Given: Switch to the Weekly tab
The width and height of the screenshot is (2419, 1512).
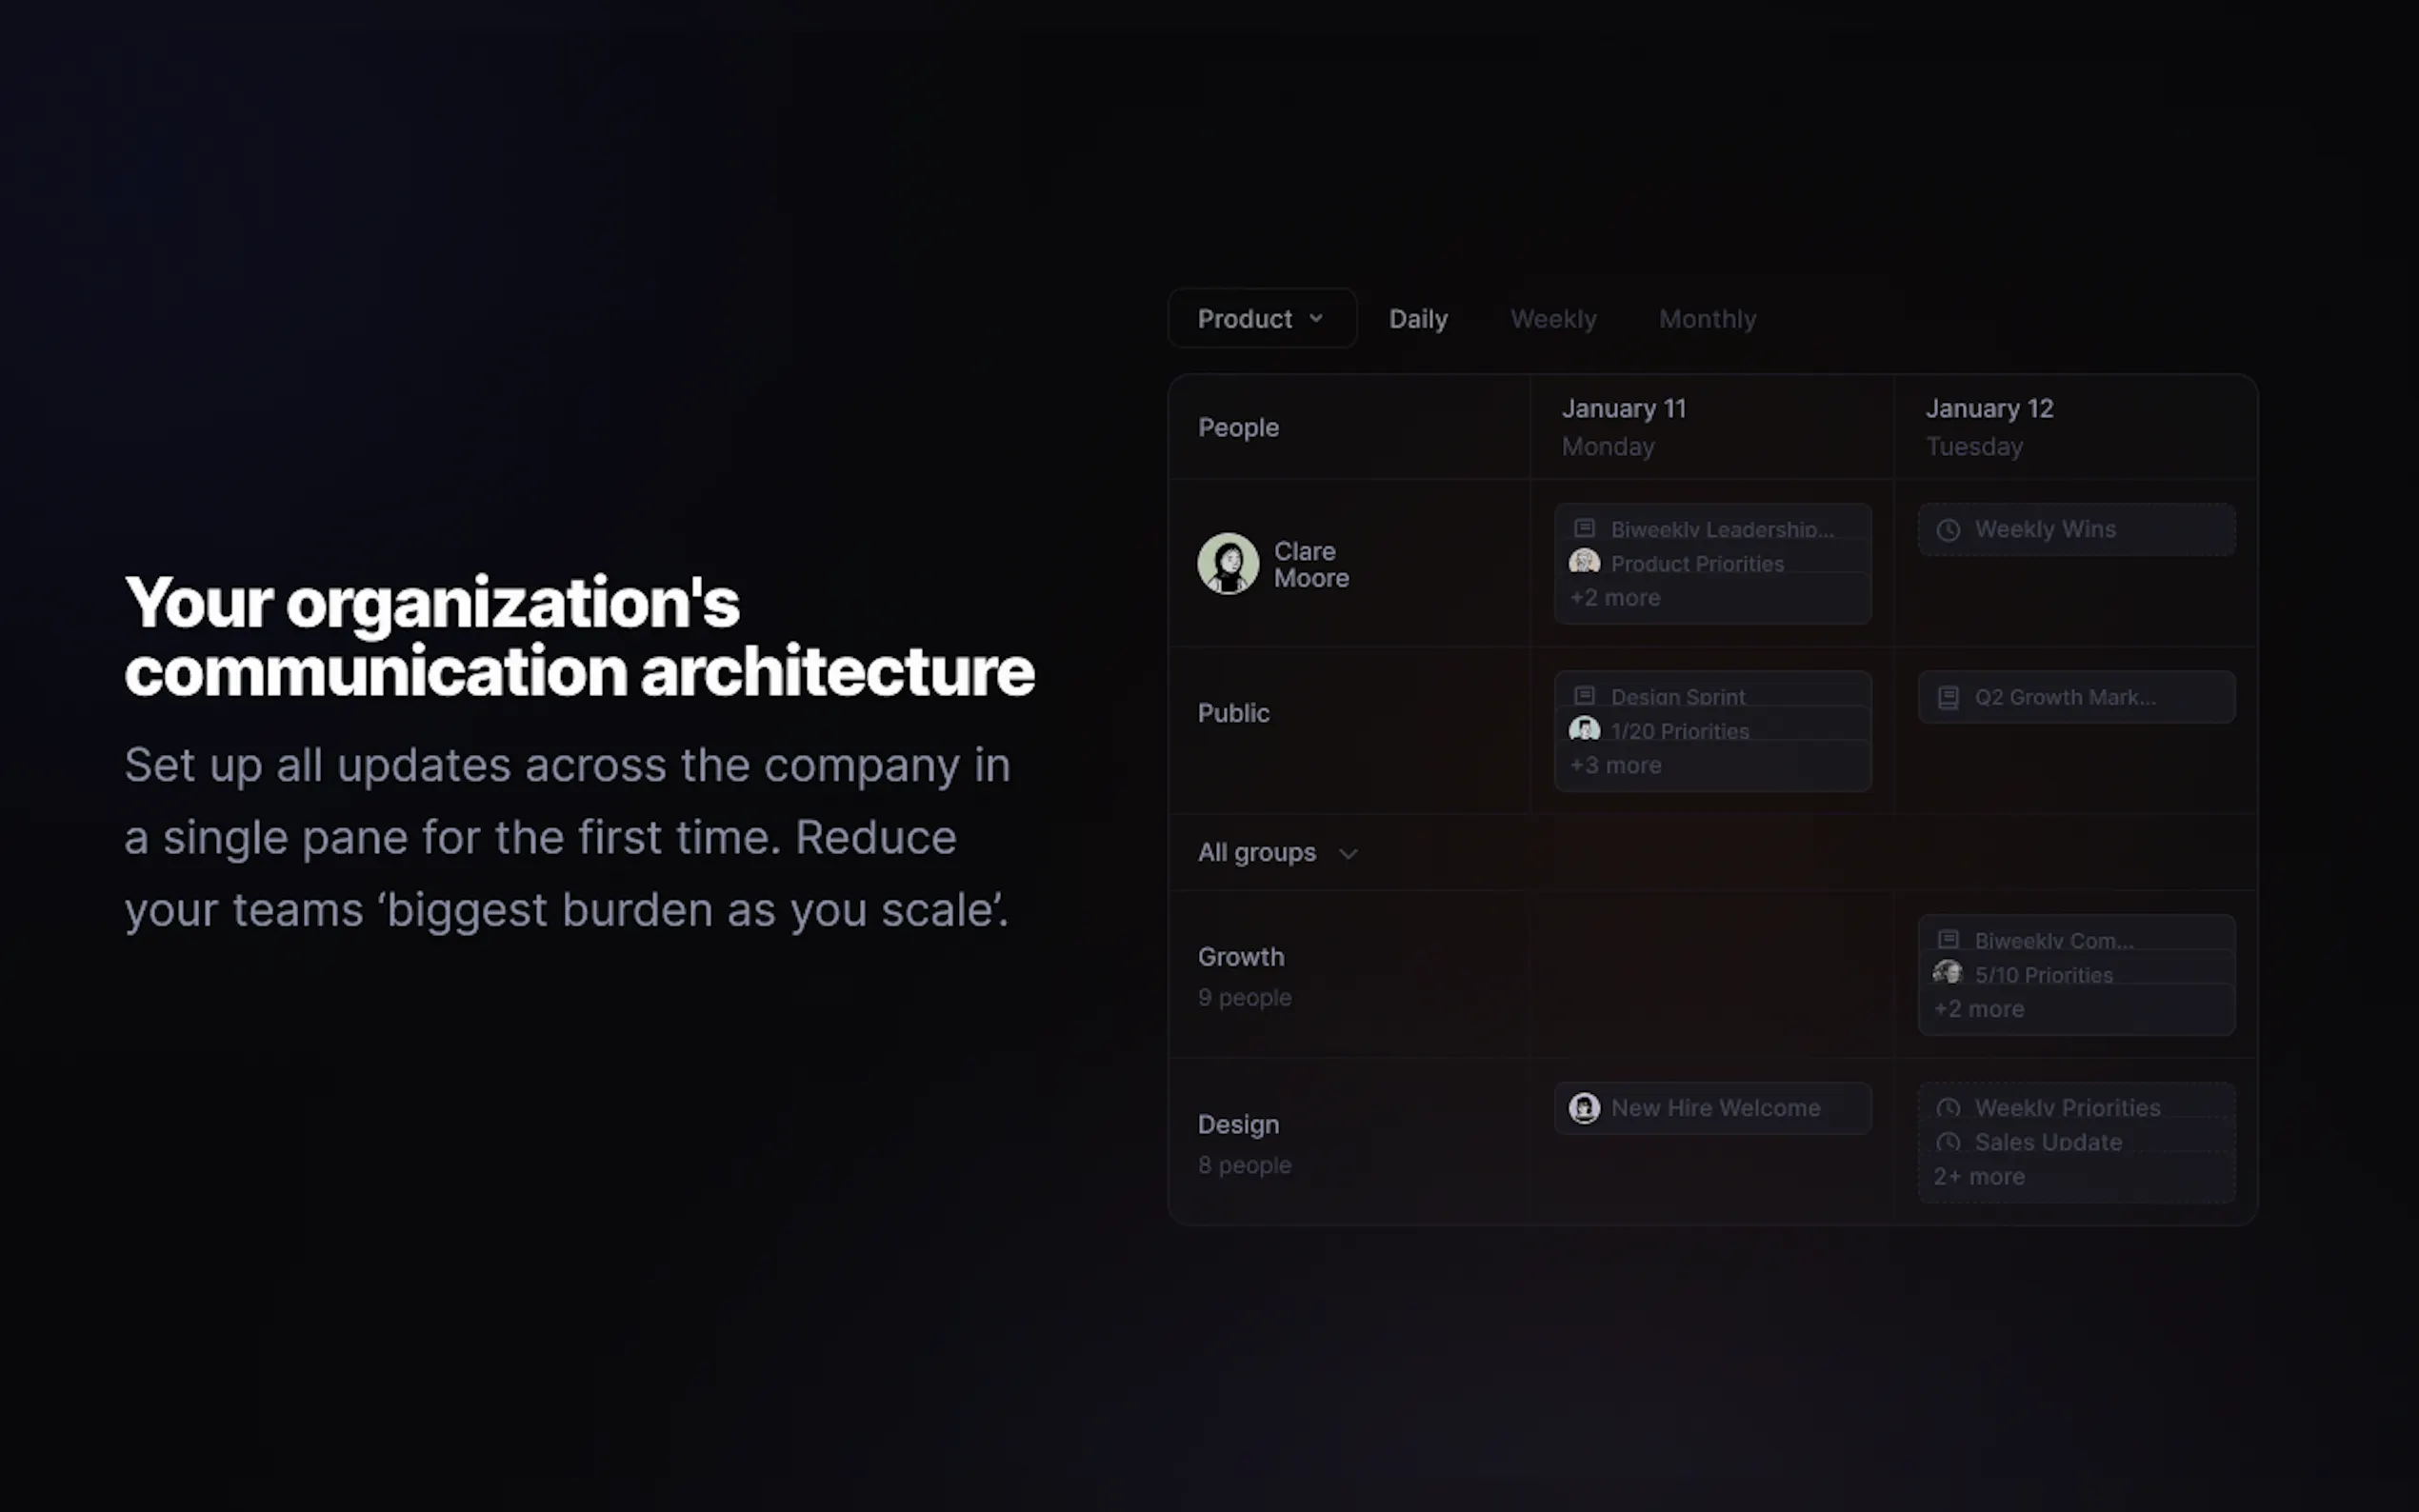Looking at the screenshot, I should click(x=1553, y=318).
